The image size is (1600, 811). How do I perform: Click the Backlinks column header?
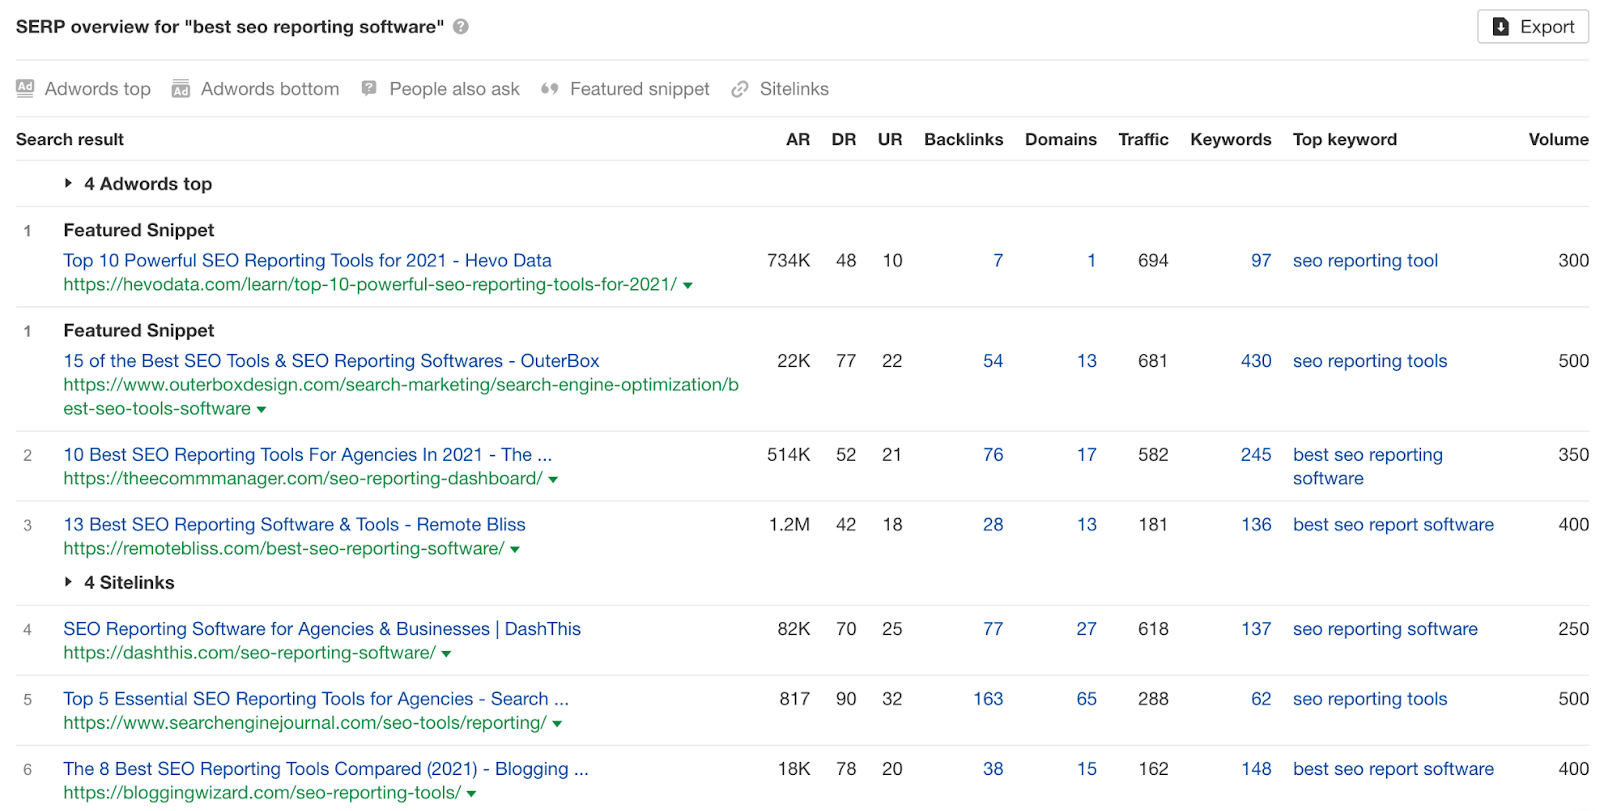(964, 140)
